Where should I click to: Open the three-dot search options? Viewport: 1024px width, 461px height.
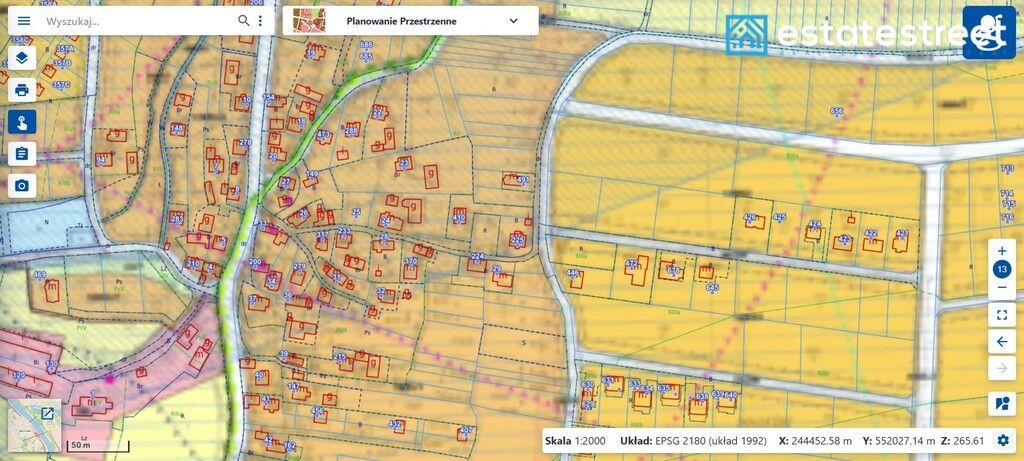260,21
